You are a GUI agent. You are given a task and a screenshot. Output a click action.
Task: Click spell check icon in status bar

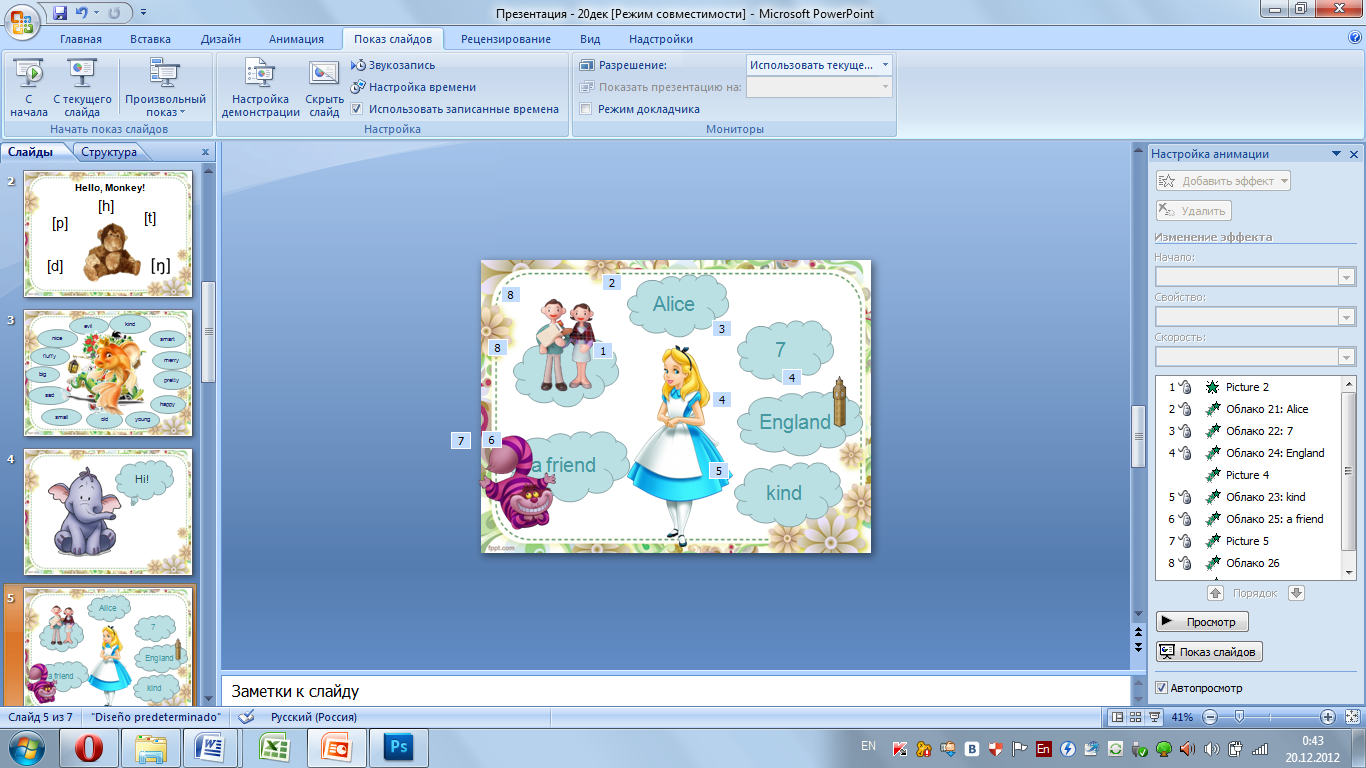click(x=247, y=717)
